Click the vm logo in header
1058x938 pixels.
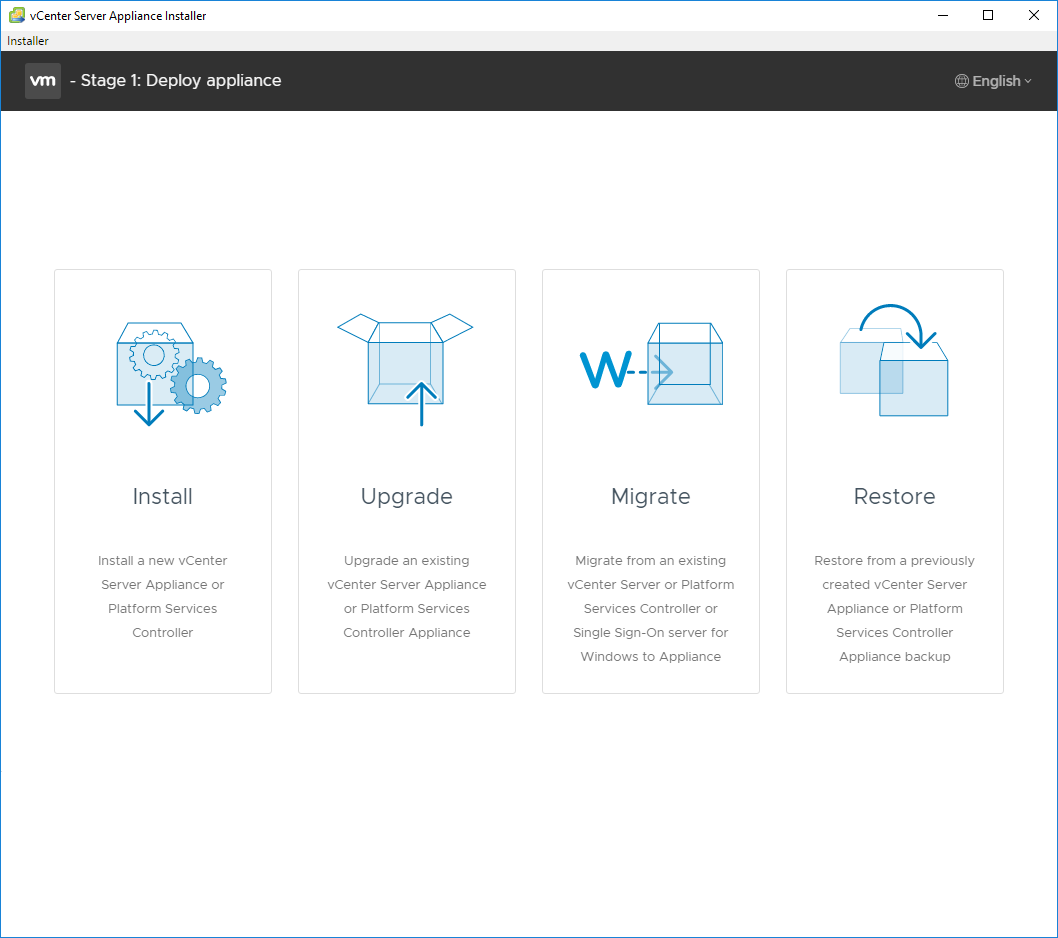[x=43, y=80]
